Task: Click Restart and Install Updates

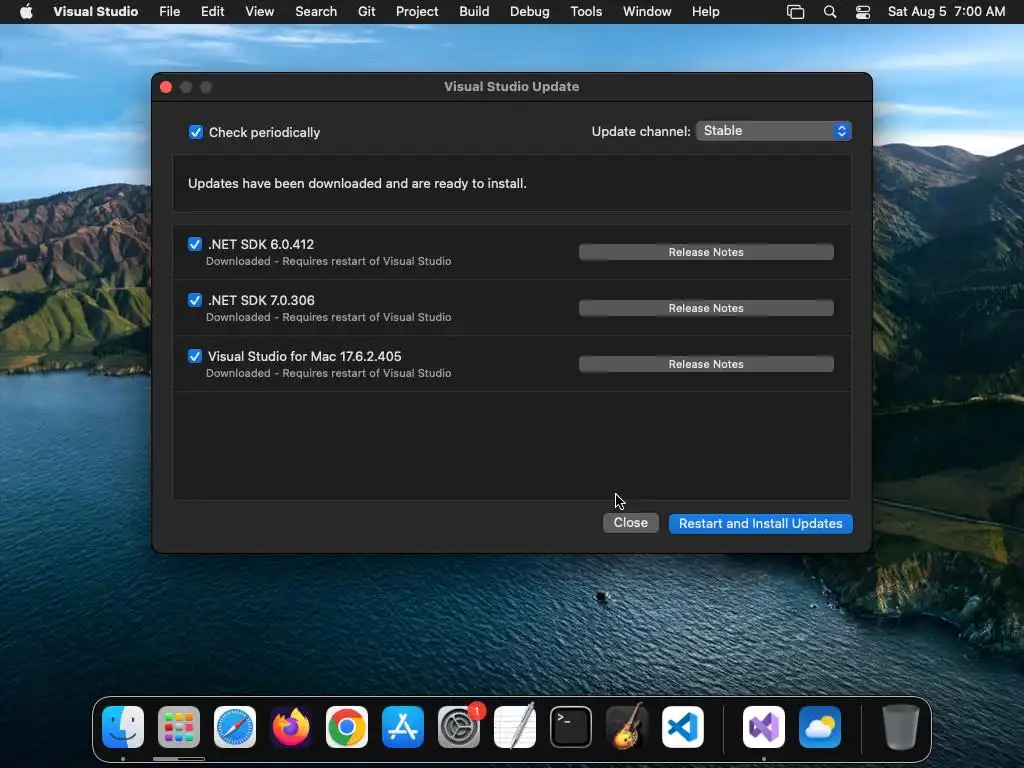Action: coord(760,524)
